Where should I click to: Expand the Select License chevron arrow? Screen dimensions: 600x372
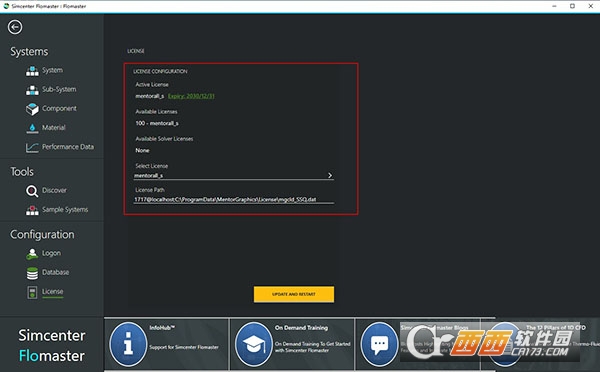point(330,175)
